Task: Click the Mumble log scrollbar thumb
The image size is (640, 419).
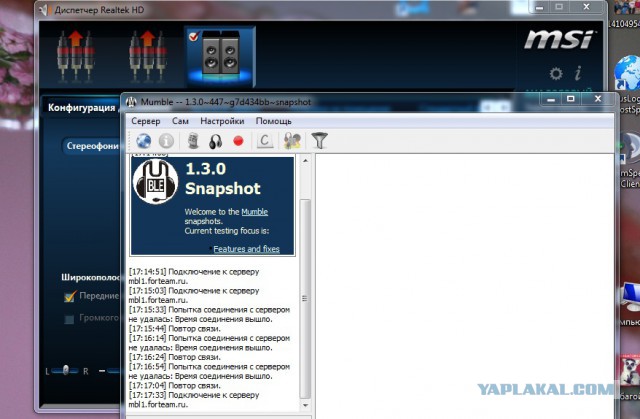Action: 304,299
